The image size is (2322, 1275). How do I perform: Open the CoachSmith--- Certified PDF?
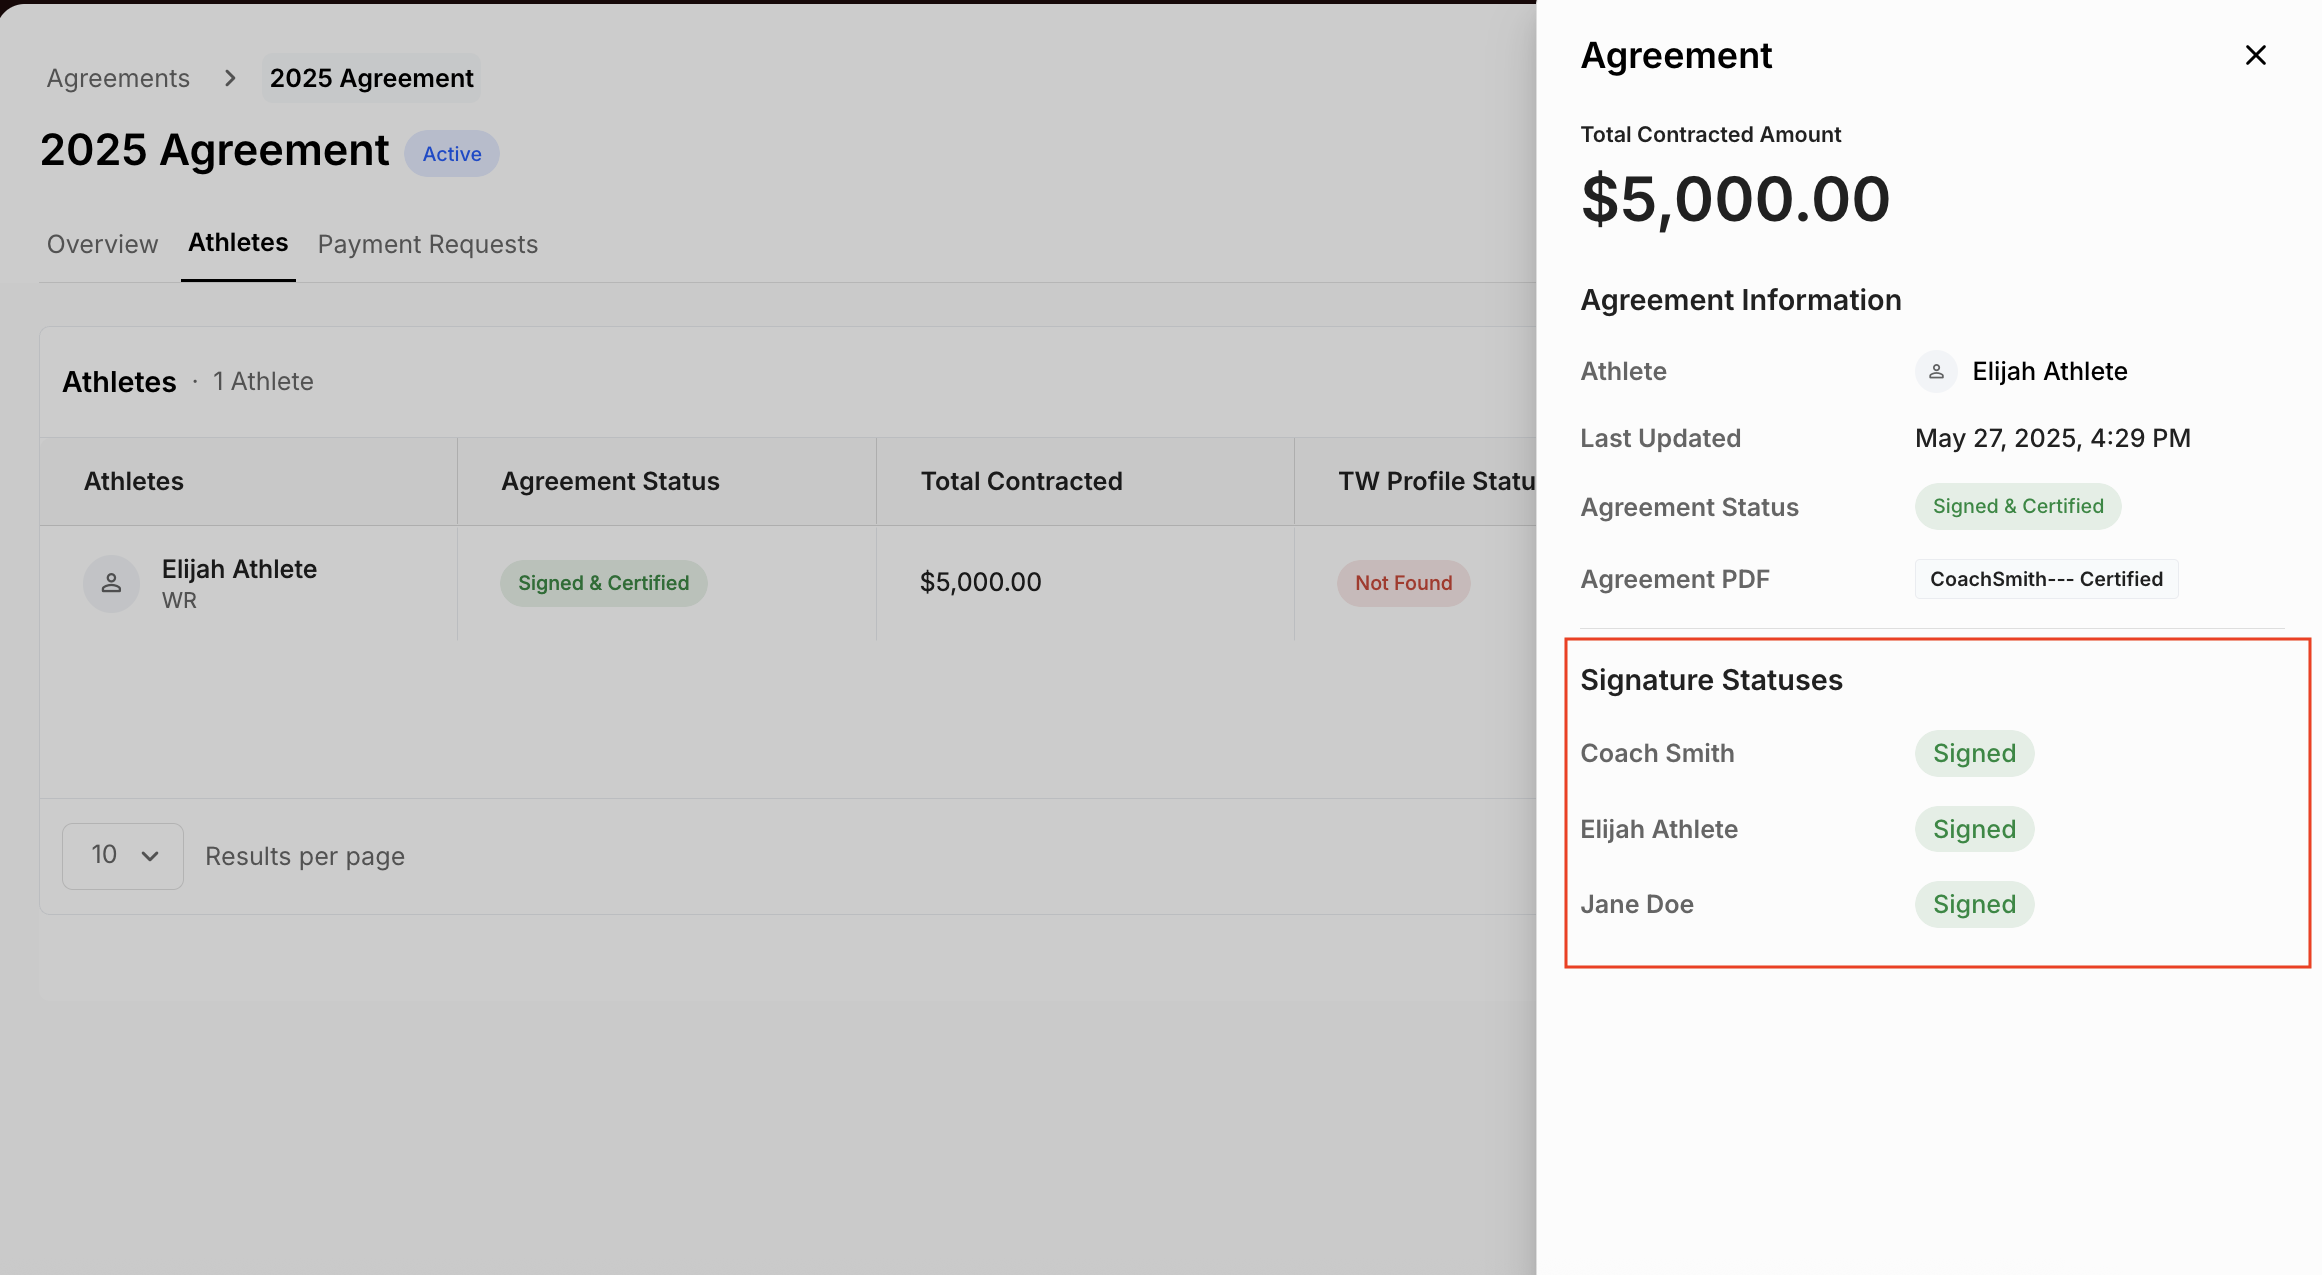click(2046, 579)
